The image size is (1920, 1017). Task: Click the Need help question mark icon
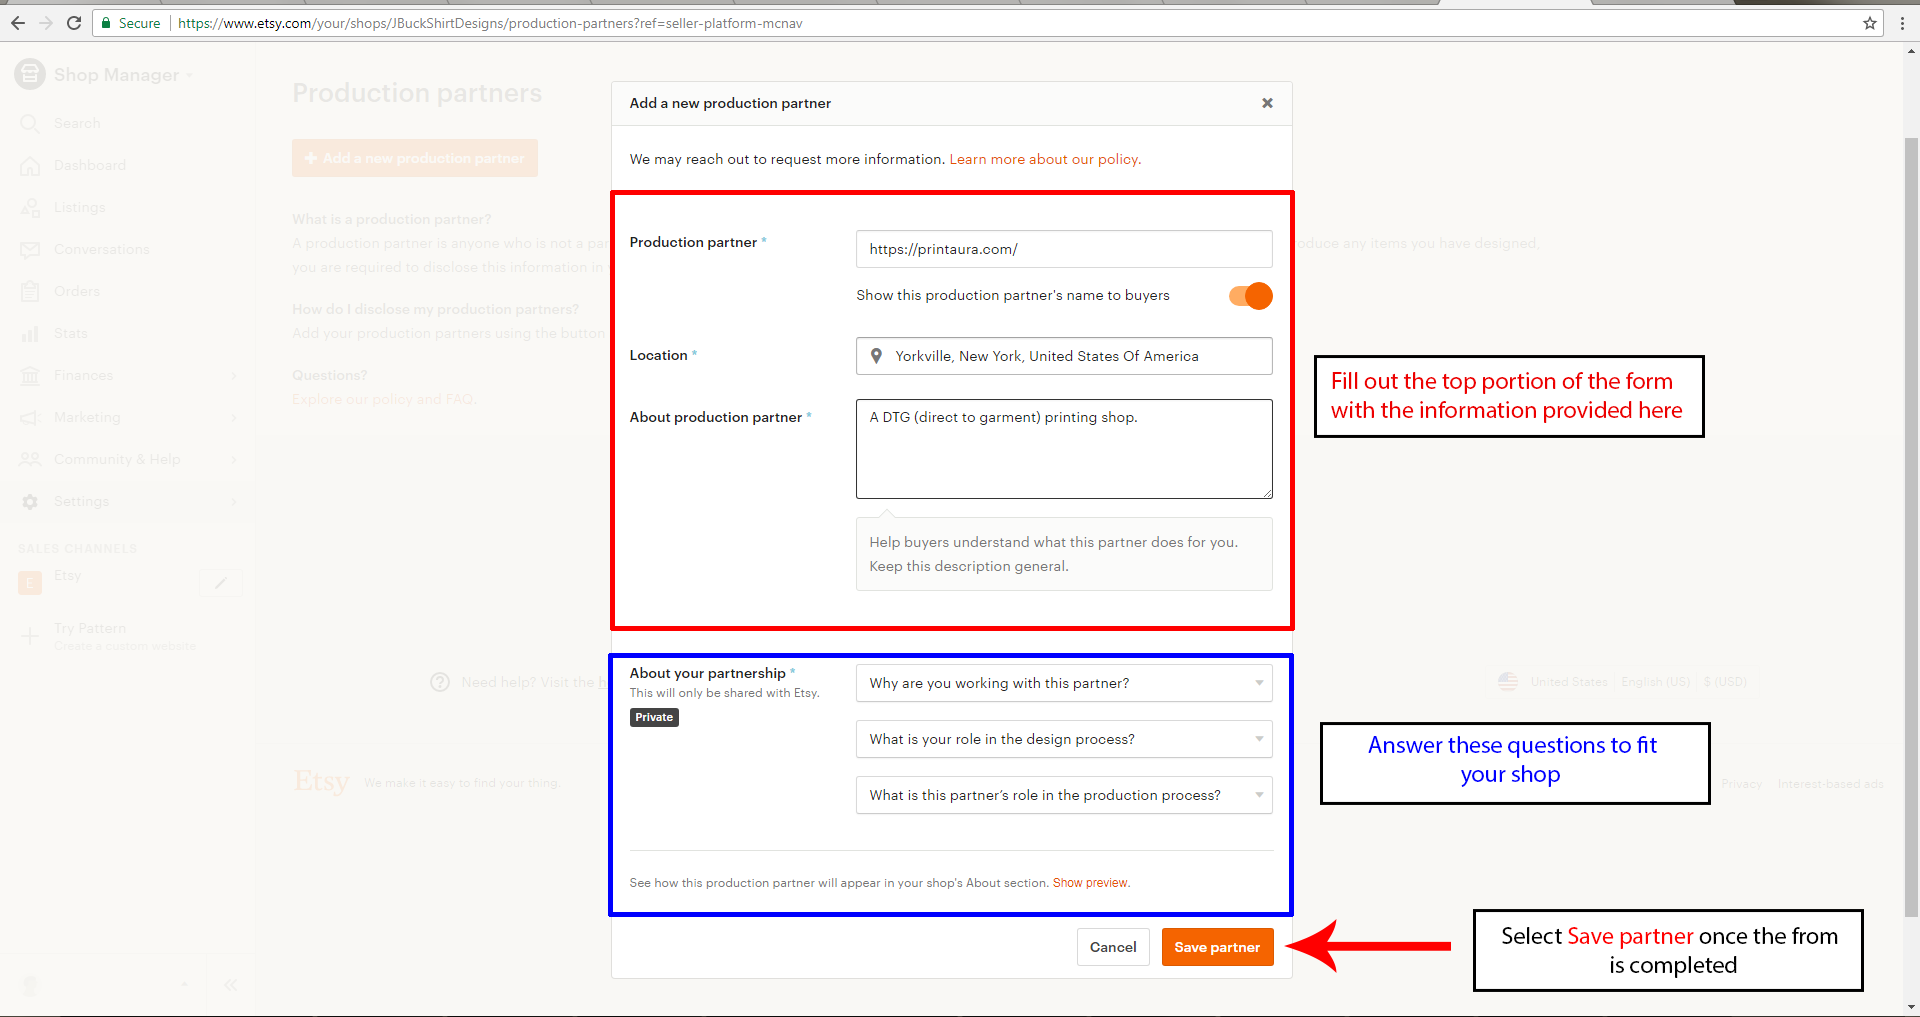click(x=440, y=682)
